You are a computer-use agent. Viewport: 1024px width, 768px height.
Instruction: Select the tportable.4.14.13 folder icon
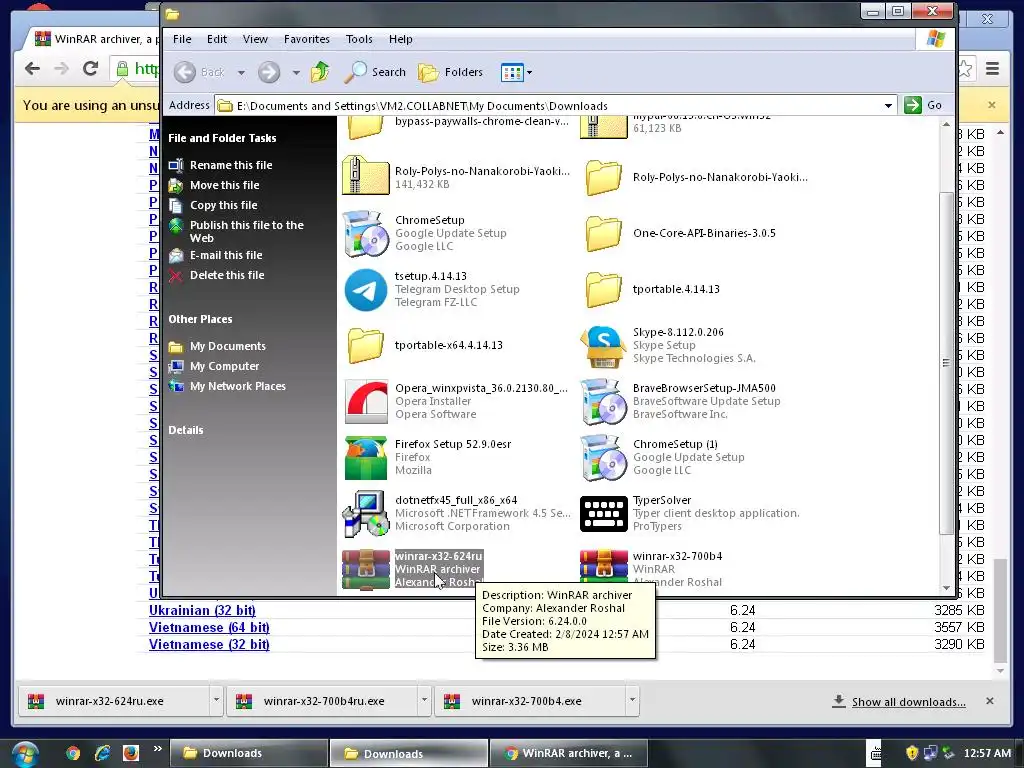point(603,289)
